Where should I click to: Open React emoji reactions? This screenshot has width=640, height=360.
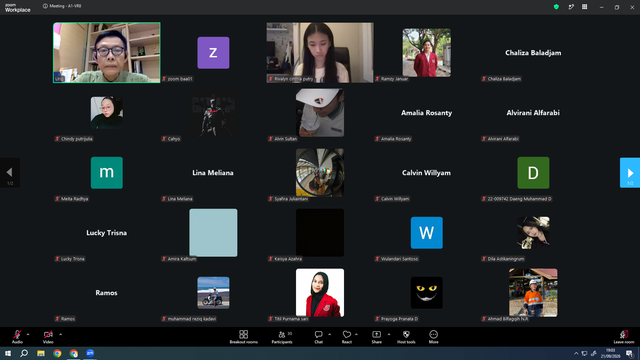[x=347, y=337]
